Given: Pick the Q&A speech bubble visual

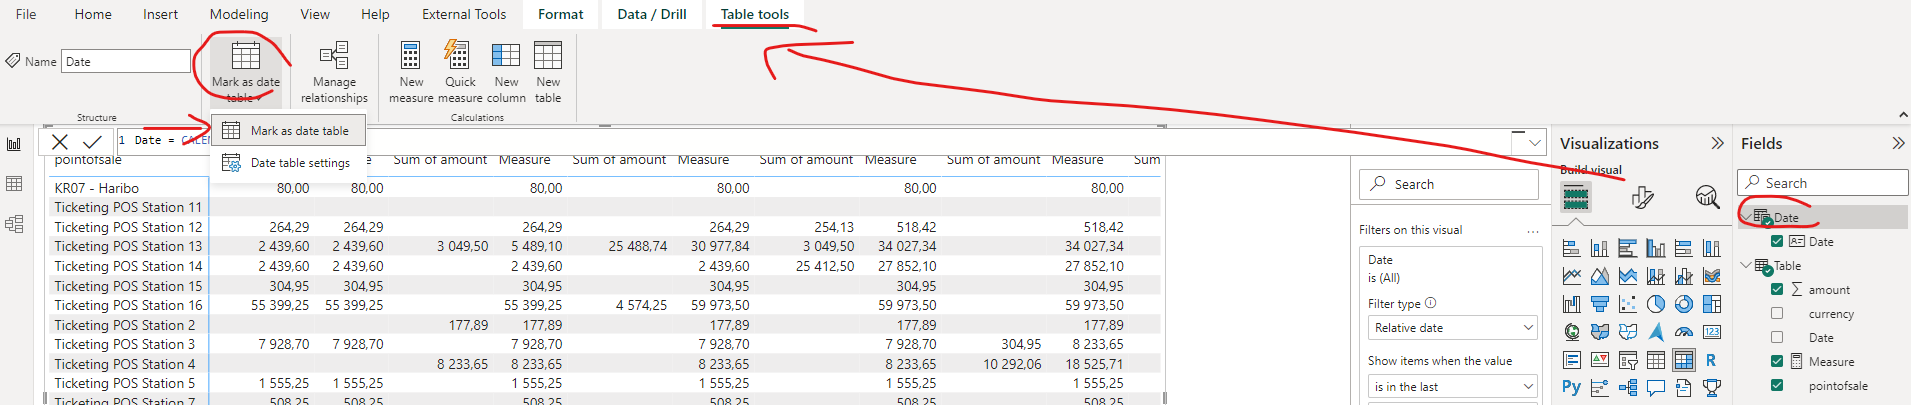Looking at the screenshot, I should click(1656, 388).
